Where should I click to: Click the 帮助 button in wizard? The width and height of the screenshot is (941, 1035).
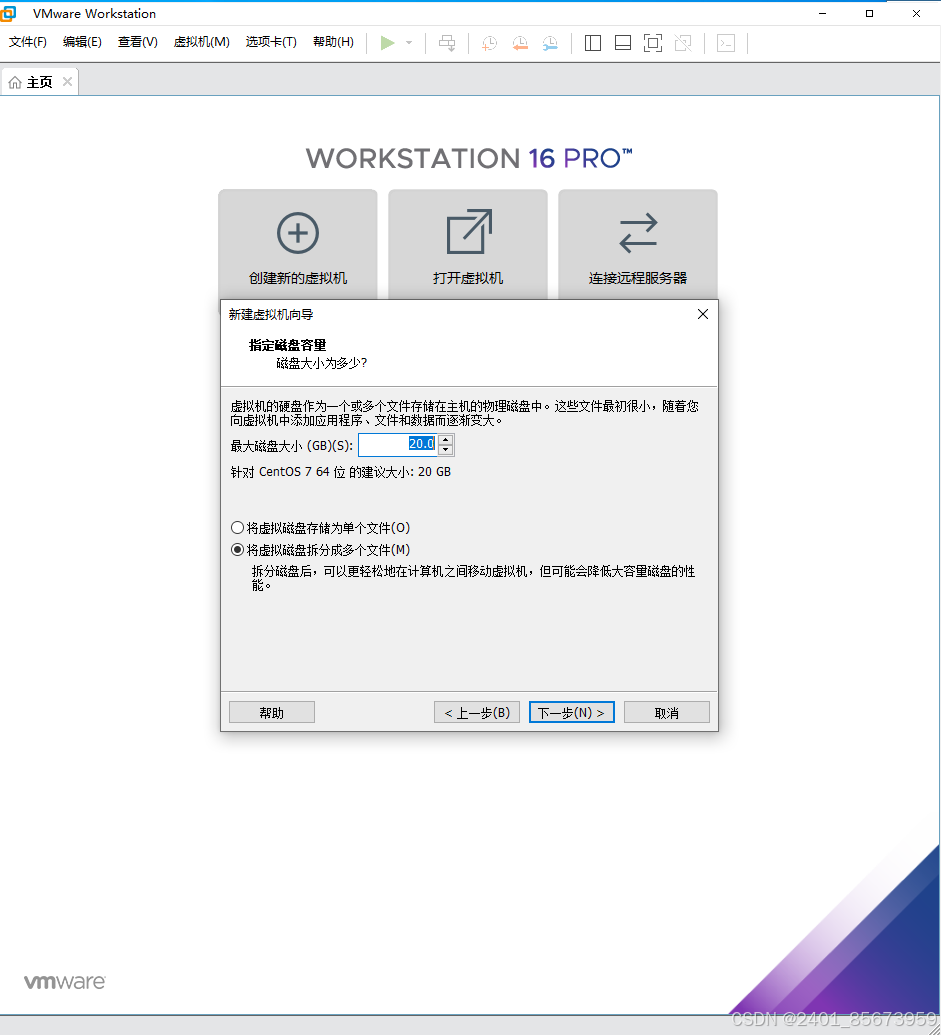coord(272,712)
